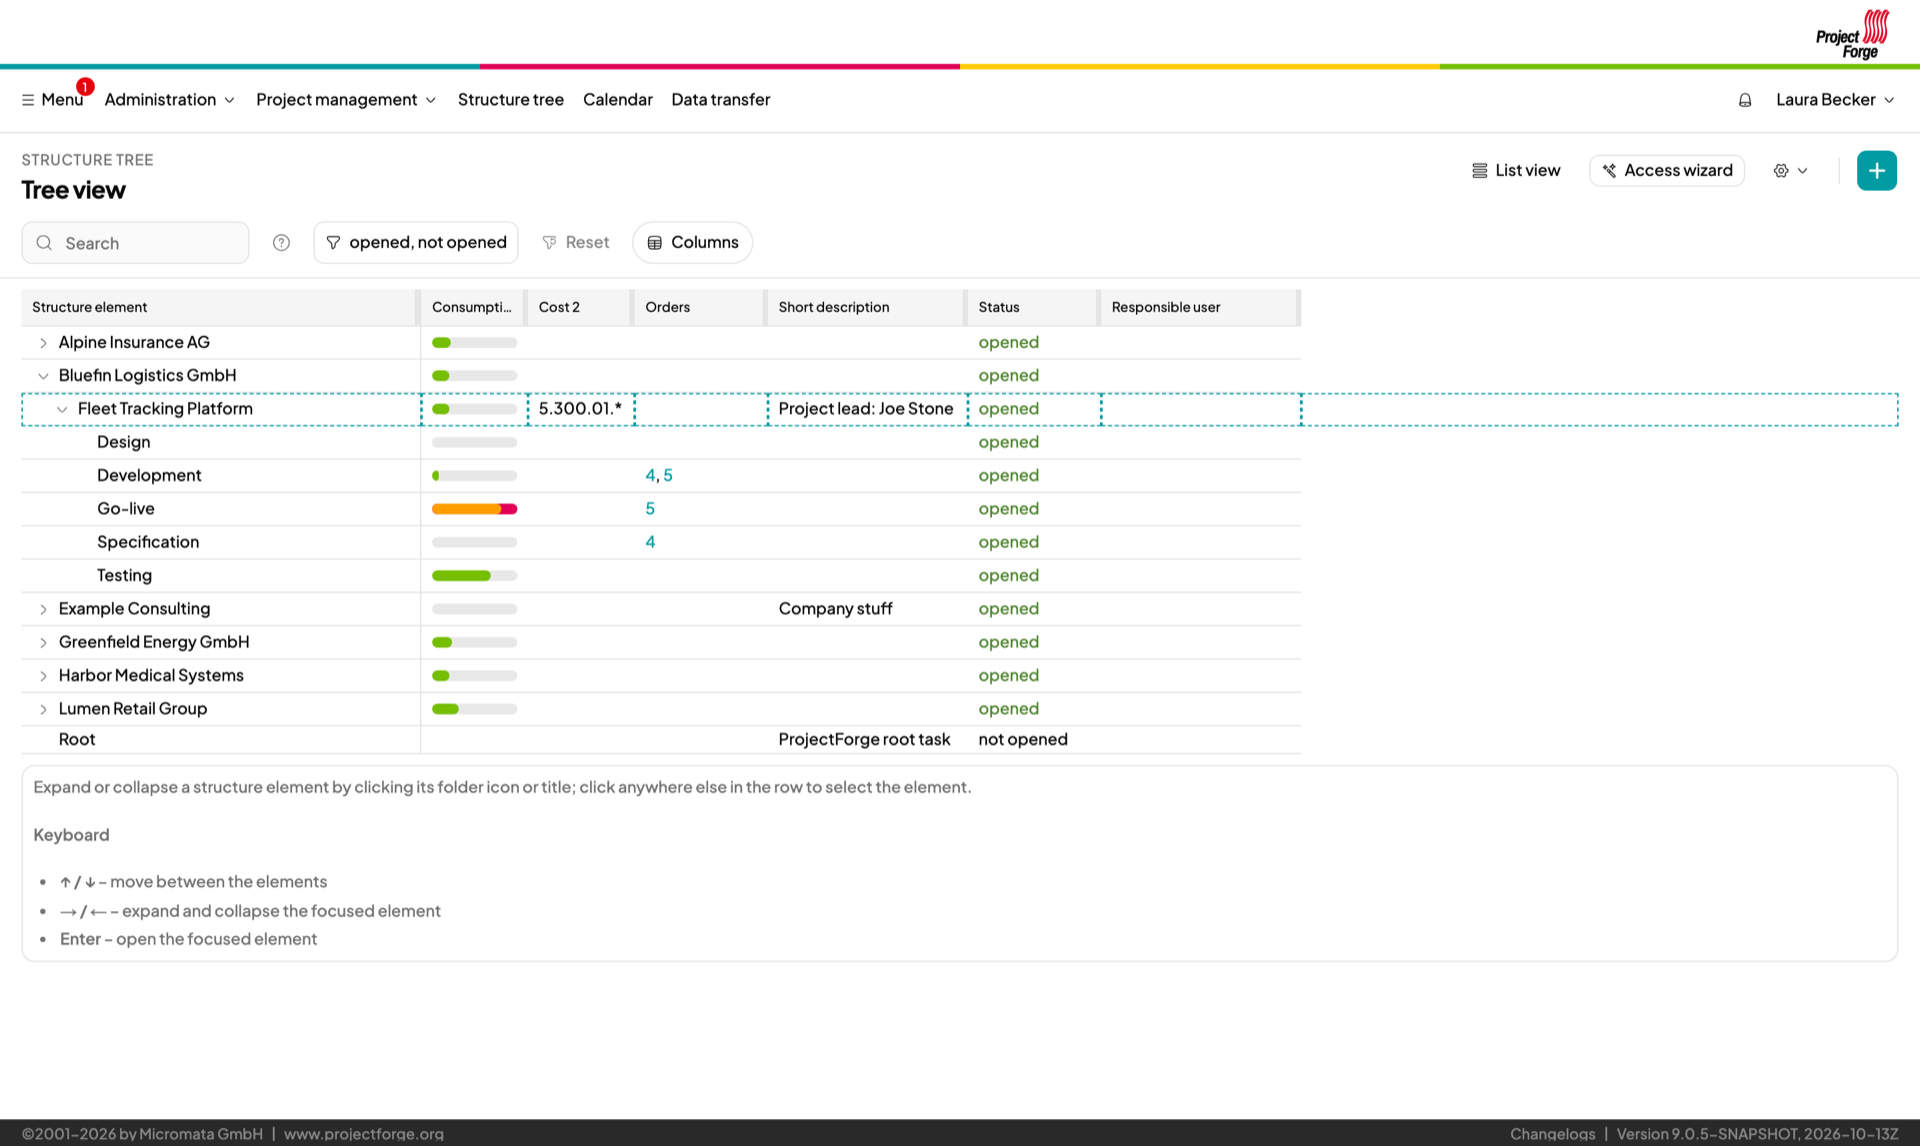Viewport: 1920px width, 1146px height.
Task: Open the Data transfer menu item
Action: coord(720,100)
